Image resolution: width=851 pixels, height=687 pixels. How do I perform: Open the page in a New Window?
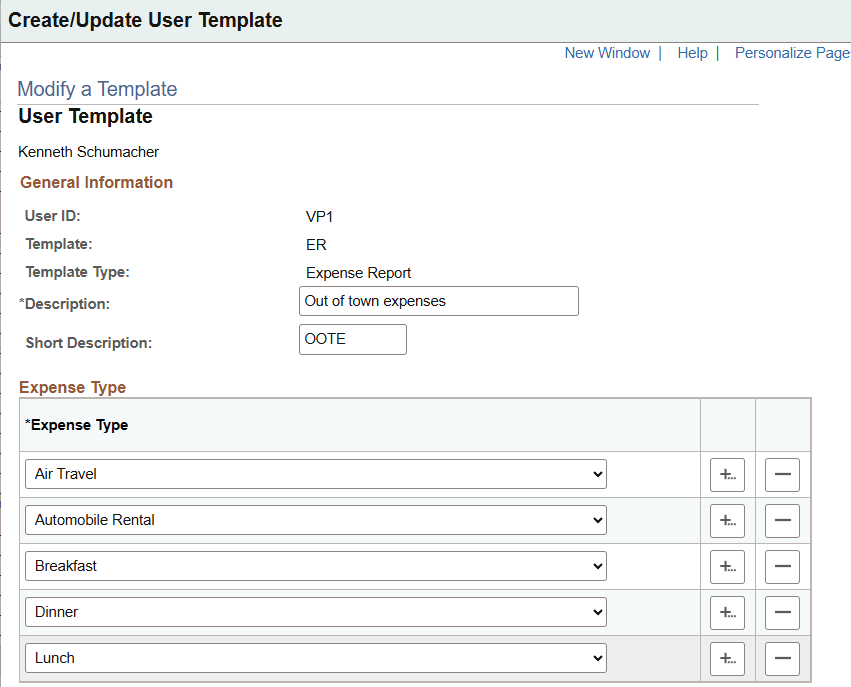click(x=607, y=53)
